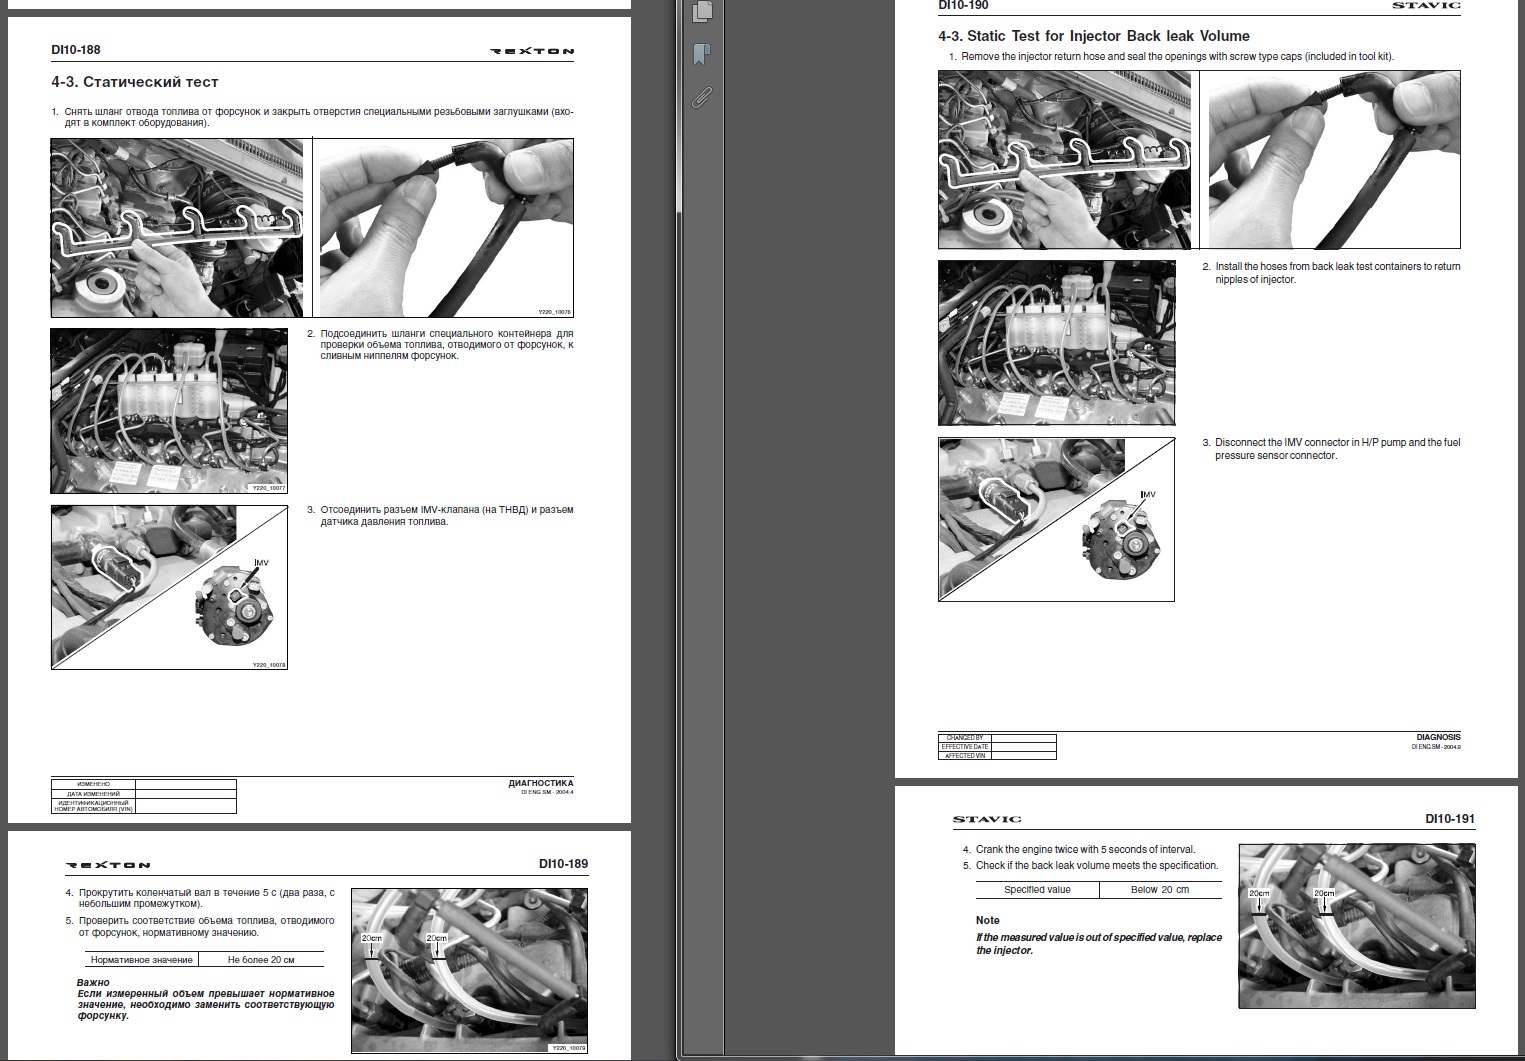Viewport: 1525px width, 1061px height.
Task: Click the Stavic logo on page DI10-191
Action: tap(987, 819)
